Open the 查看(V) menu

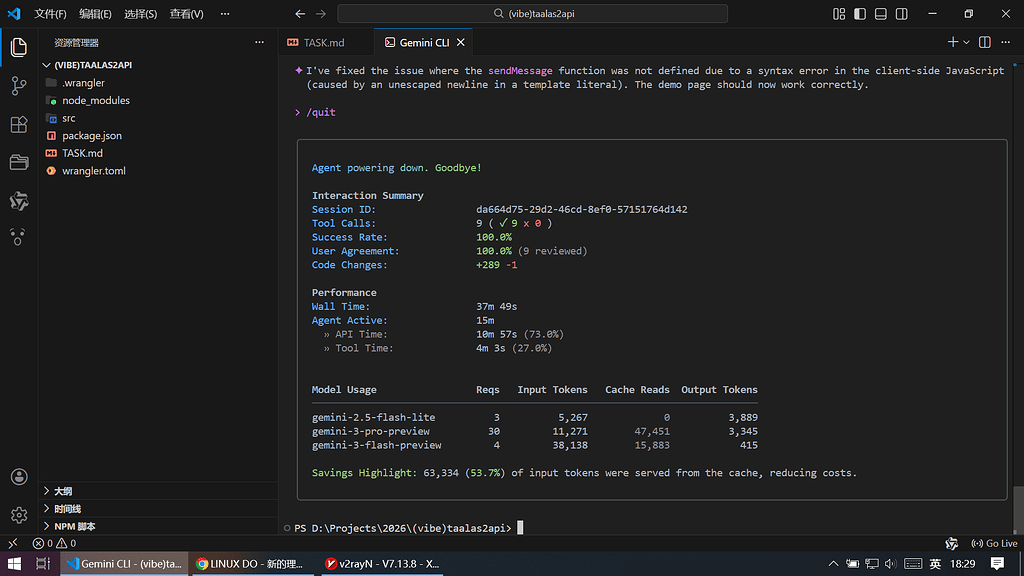186,14
